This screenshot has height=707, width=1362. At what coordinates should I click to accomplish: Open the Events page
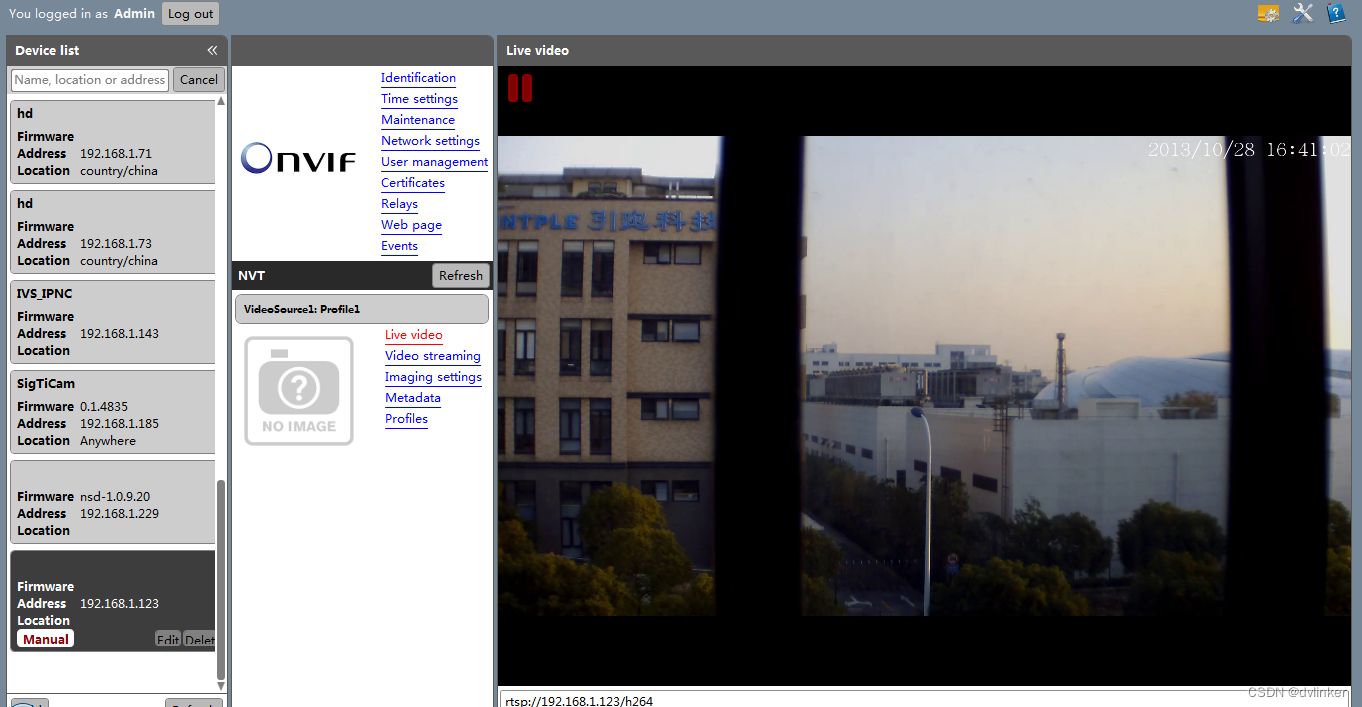(x=399, y=246)
